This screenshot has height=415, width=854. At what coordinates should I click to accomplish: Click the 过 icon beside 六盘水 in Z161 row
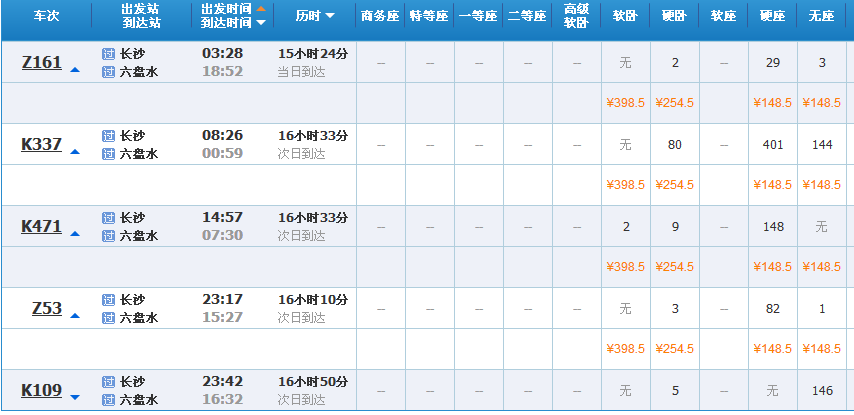coord(108,72)
